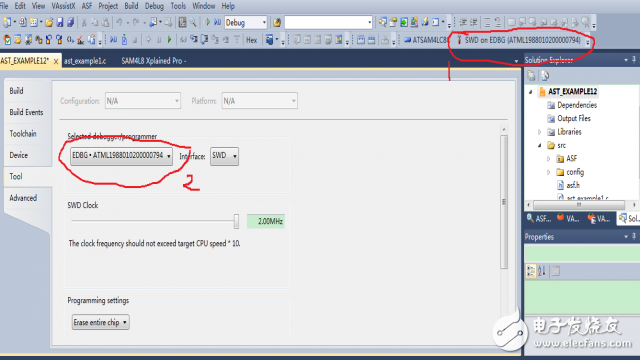The width and height of the screenshot is (640, 360).
Task: Click the Start Without Debugging green arrow
Action: 207,22
